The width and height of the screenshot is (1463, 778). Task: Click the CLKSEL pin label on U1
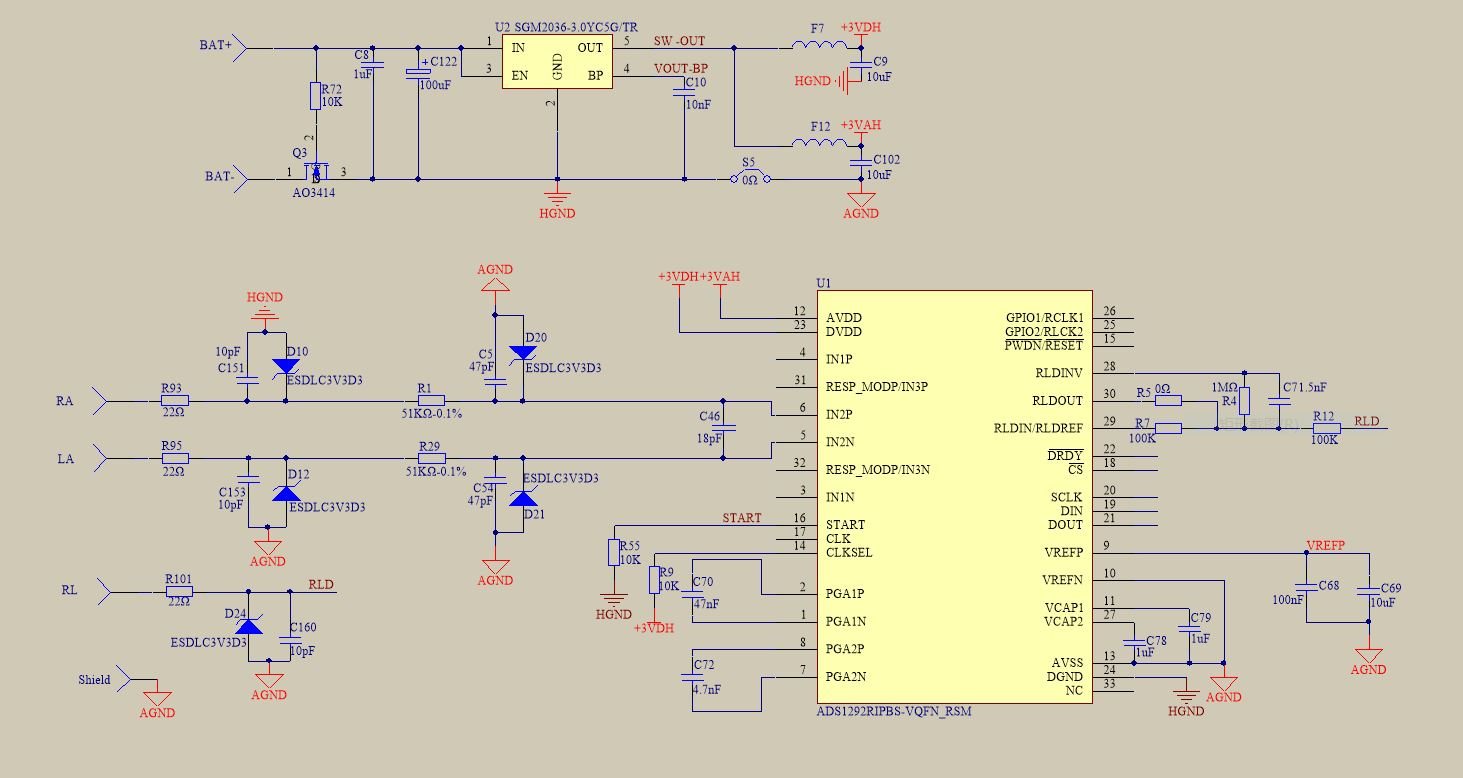[x=849, y=552]
